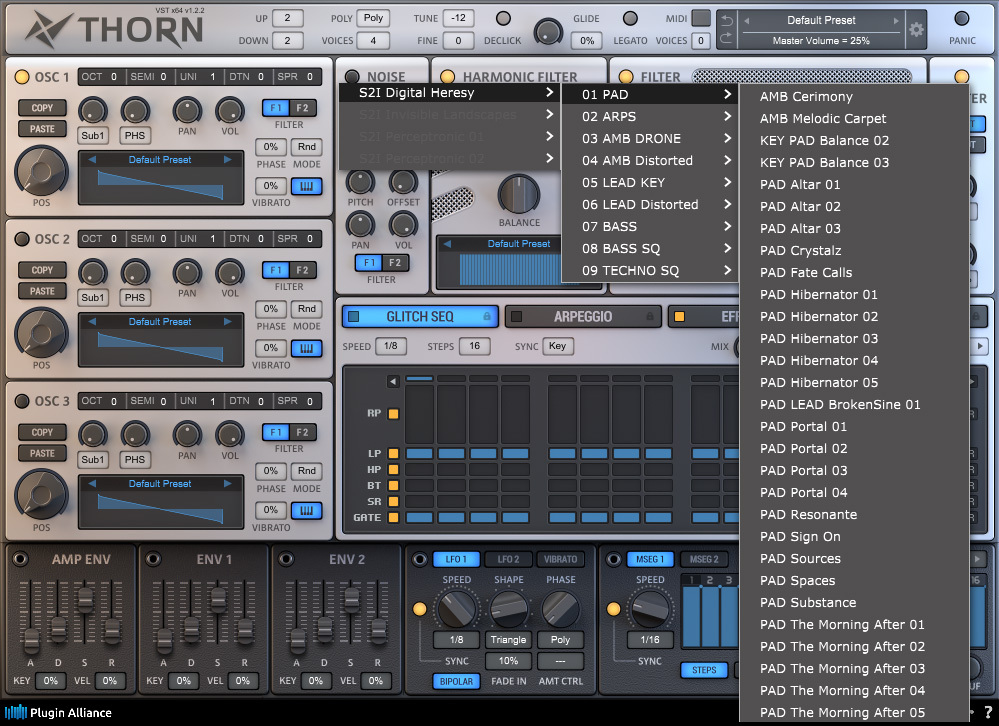Toggle the LEGATO switch
Screen dimensions: 999x726
coord(630,18)
